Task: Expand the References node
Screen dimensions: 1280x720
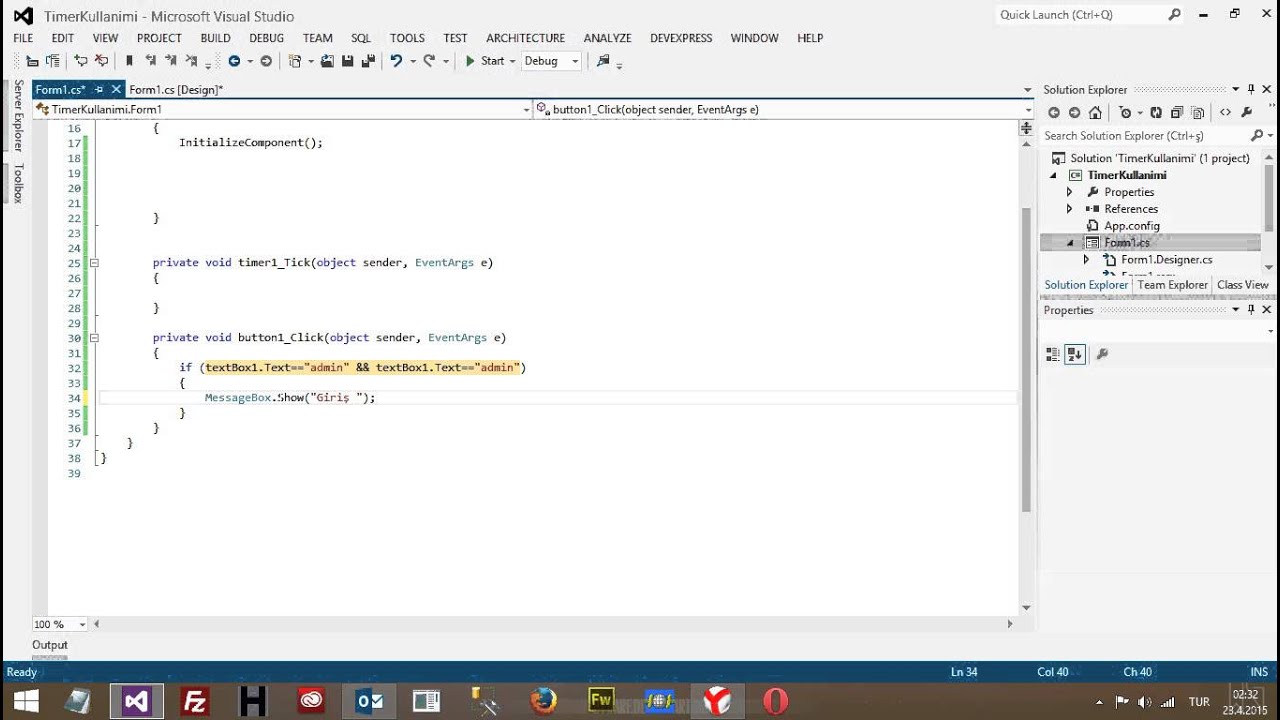Action: 1069,209
